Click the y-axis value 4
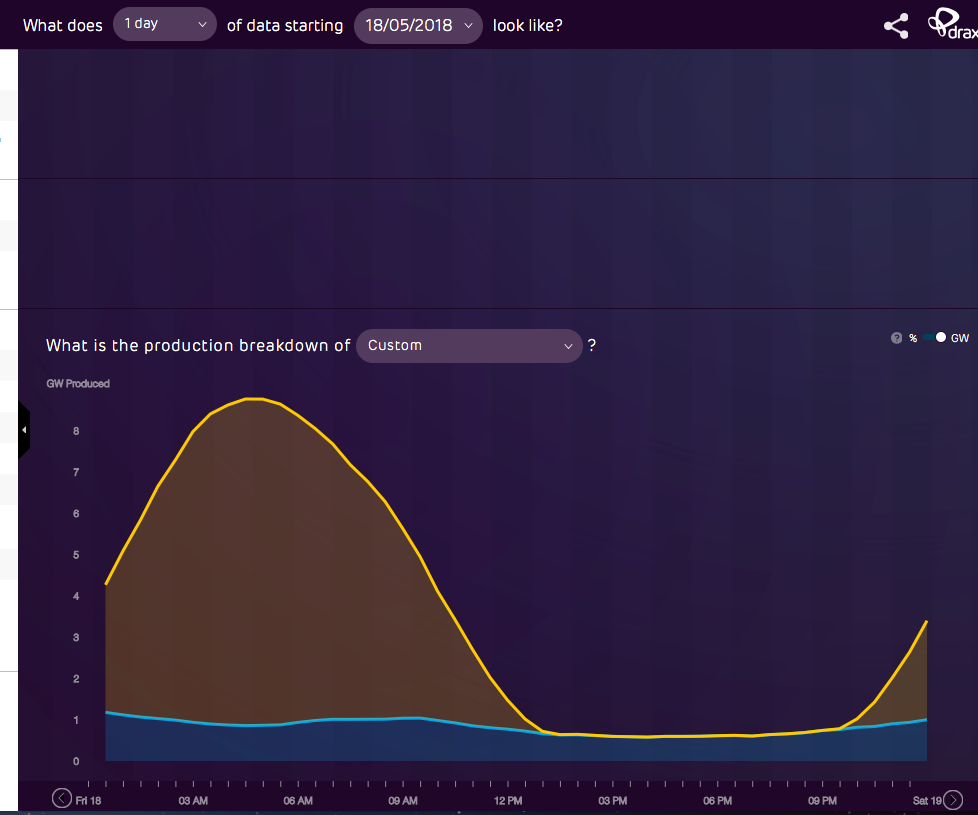The image size is (978, 815). point(76,596)
